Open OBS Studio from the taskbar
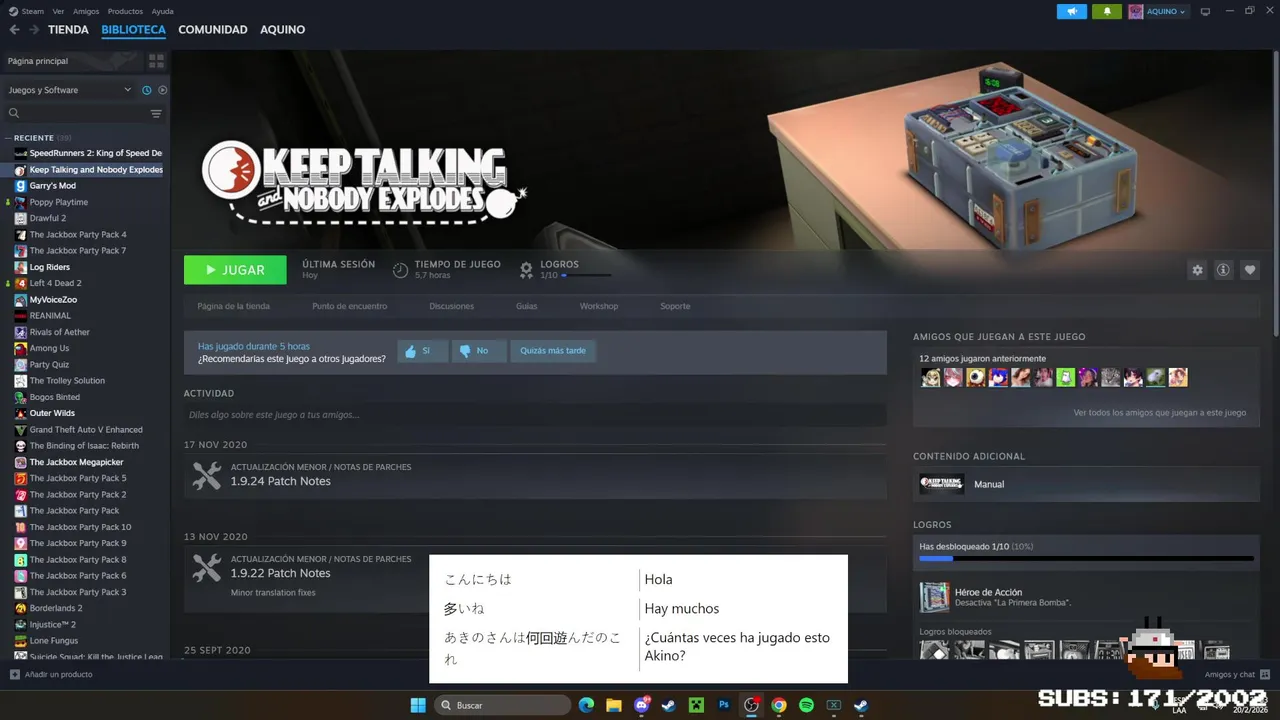The width and height of the screenshot is (1280, 720). click(751, 705)
